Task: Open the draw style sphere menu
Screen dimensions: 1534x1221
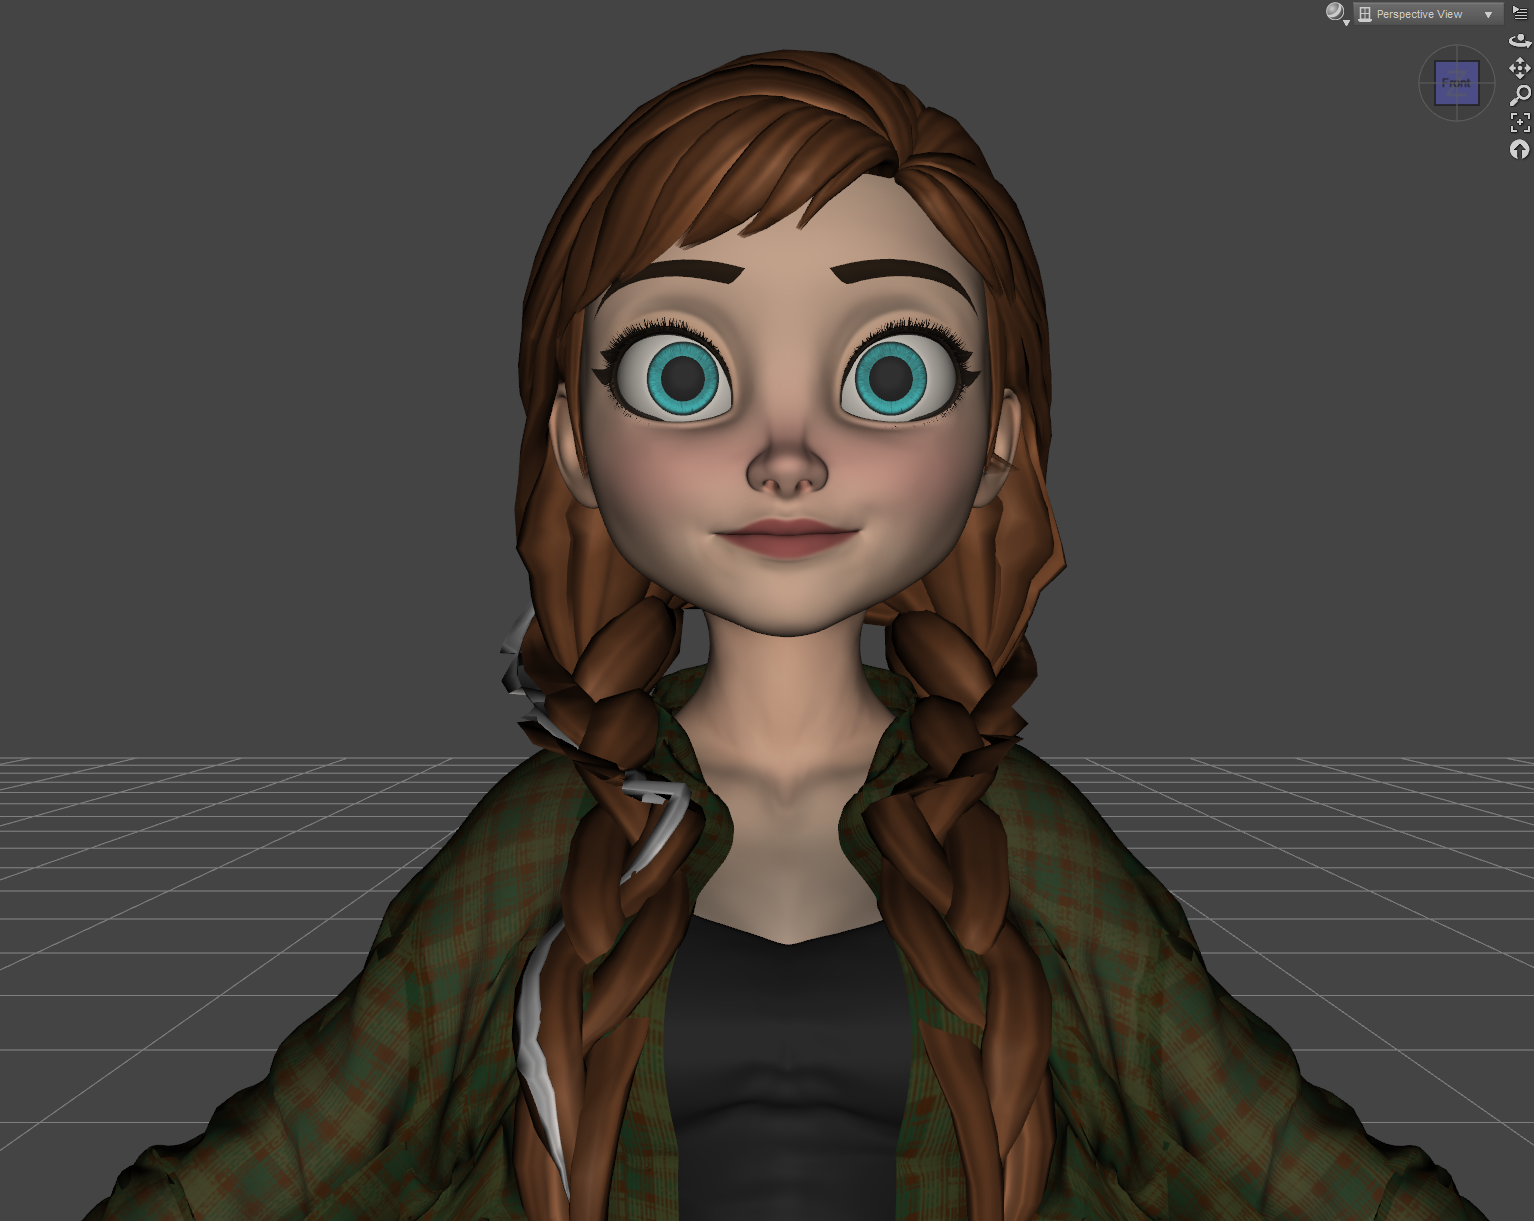Action: (x=1336, y=13)
